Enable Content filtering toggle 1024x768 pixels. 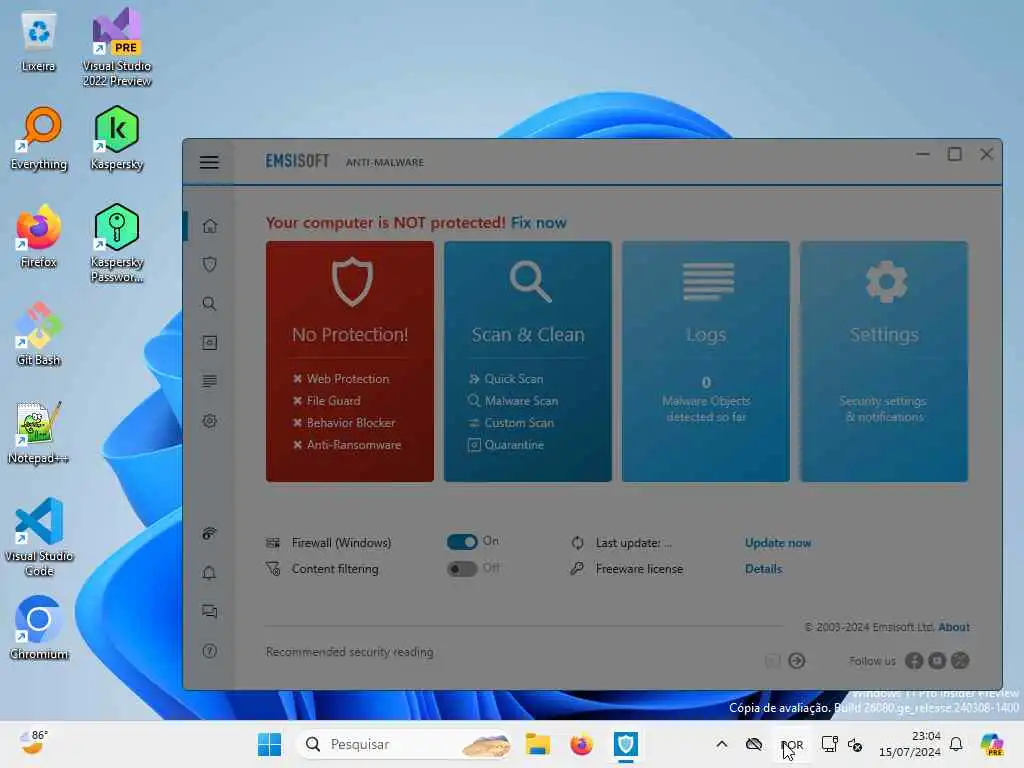[462, 569]
